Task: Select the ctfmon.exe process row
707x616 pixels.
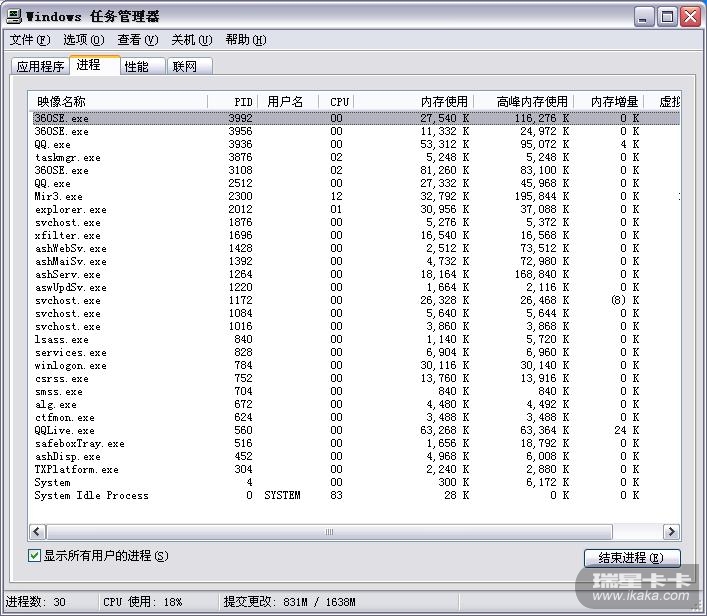Action: coord(354,418)
